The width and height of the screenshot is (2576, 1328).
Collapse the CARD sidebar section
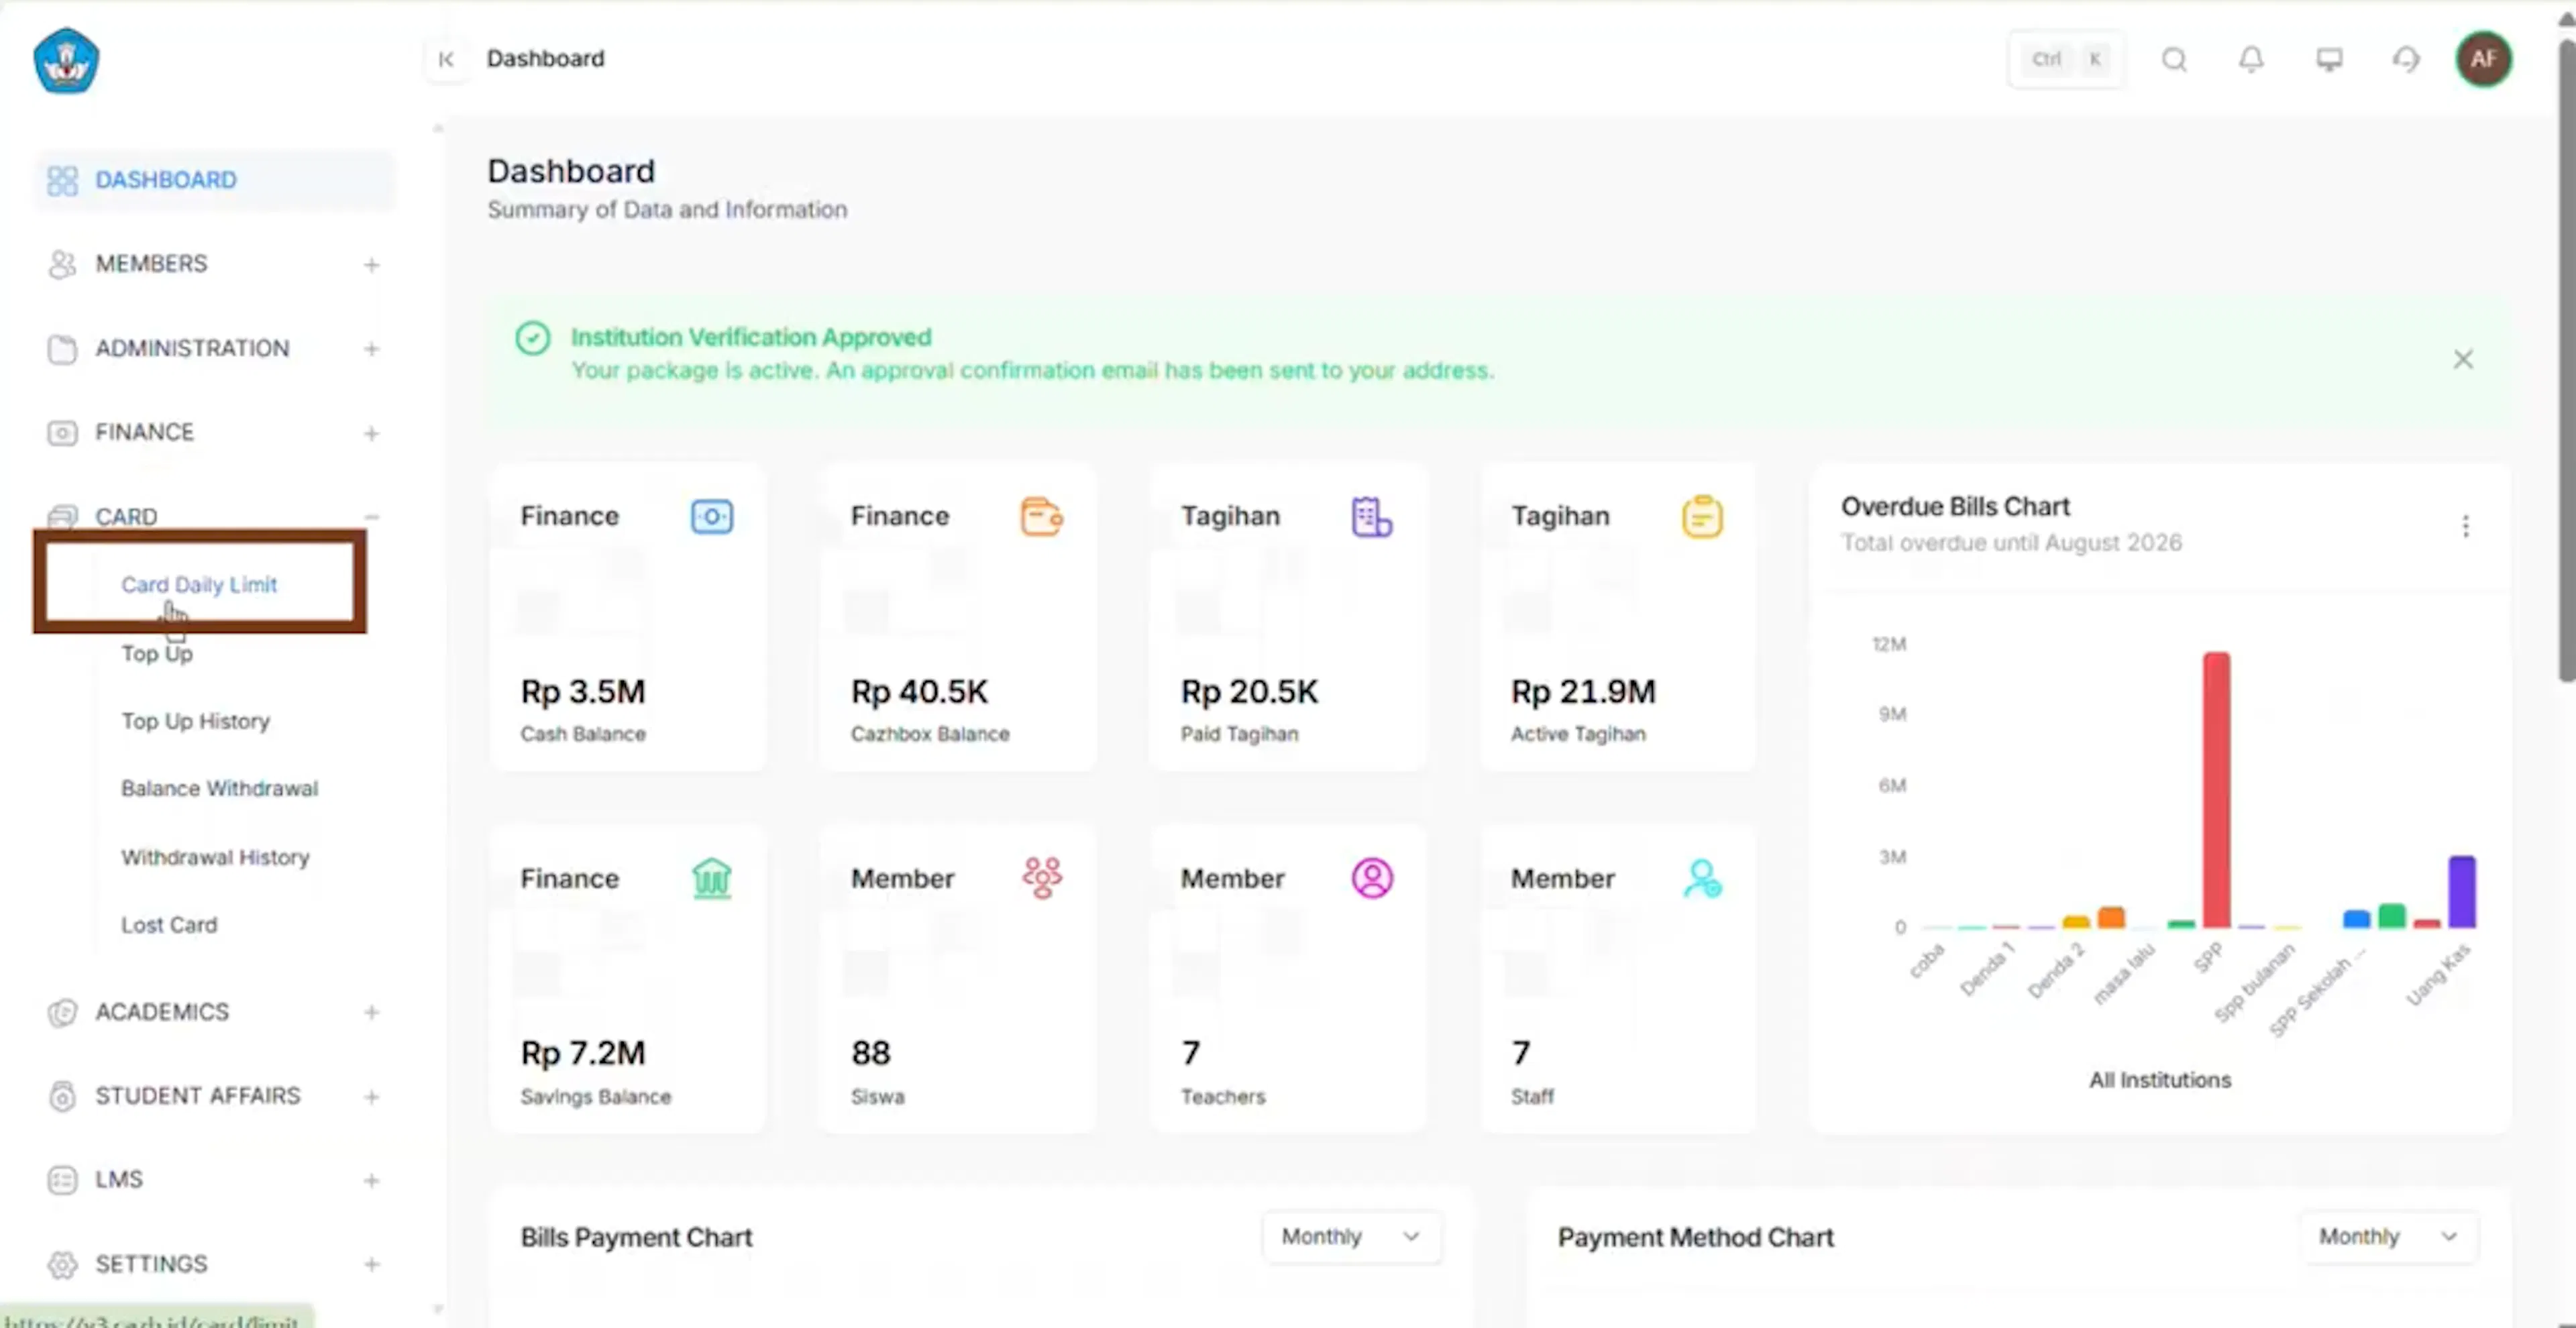point(371,517)
